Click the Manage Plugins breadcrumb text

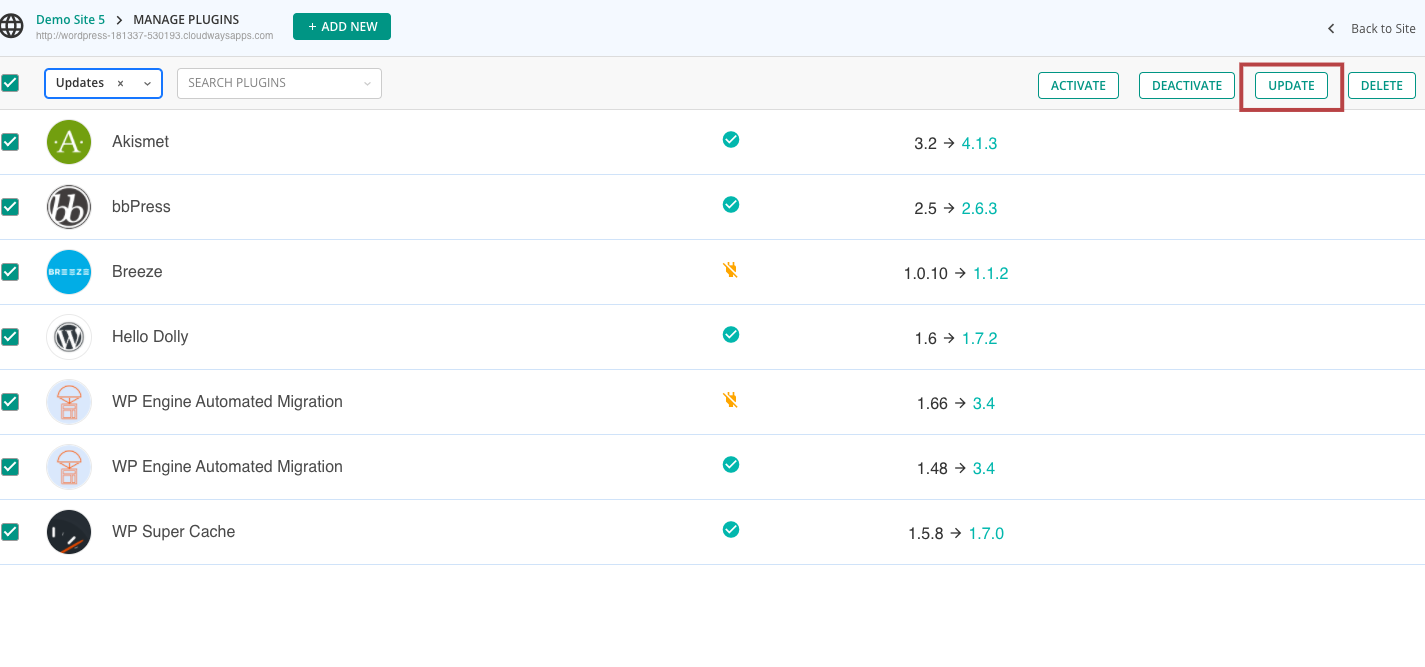point(186,19)
